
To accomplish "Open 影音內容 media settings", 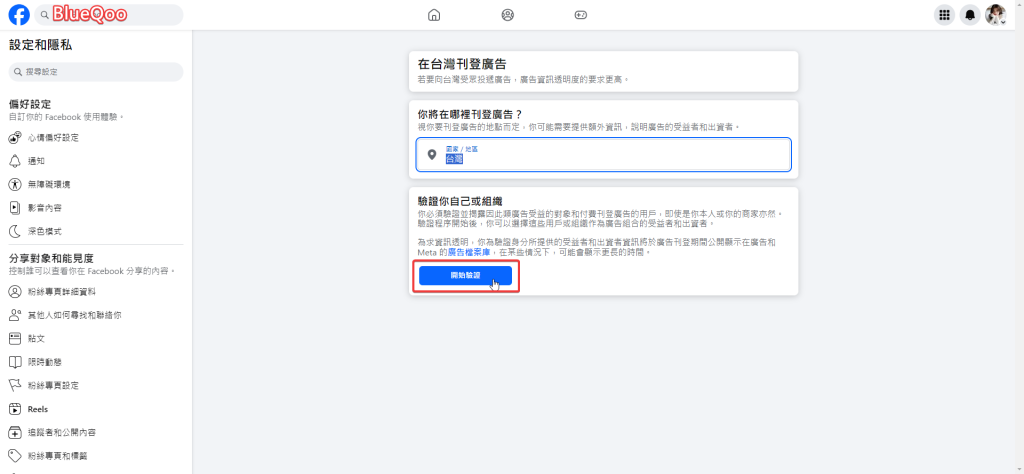I will [44, 208].
